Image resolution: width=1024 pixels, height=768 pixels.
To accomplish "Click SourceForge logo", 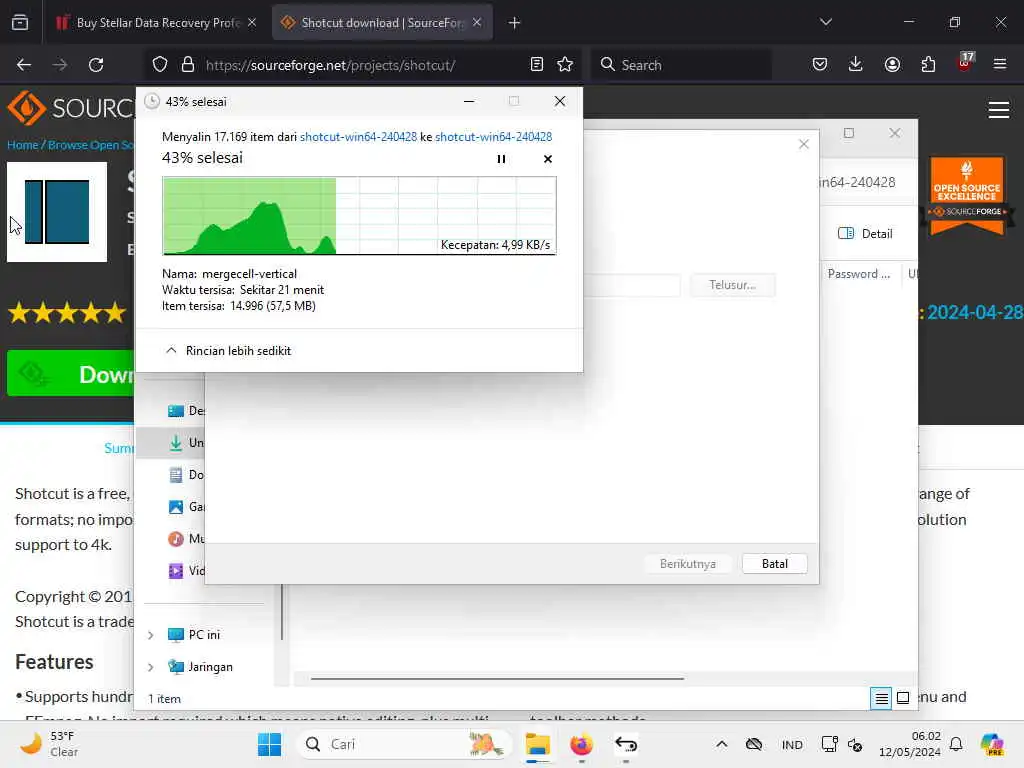I will tap(71, 108).
